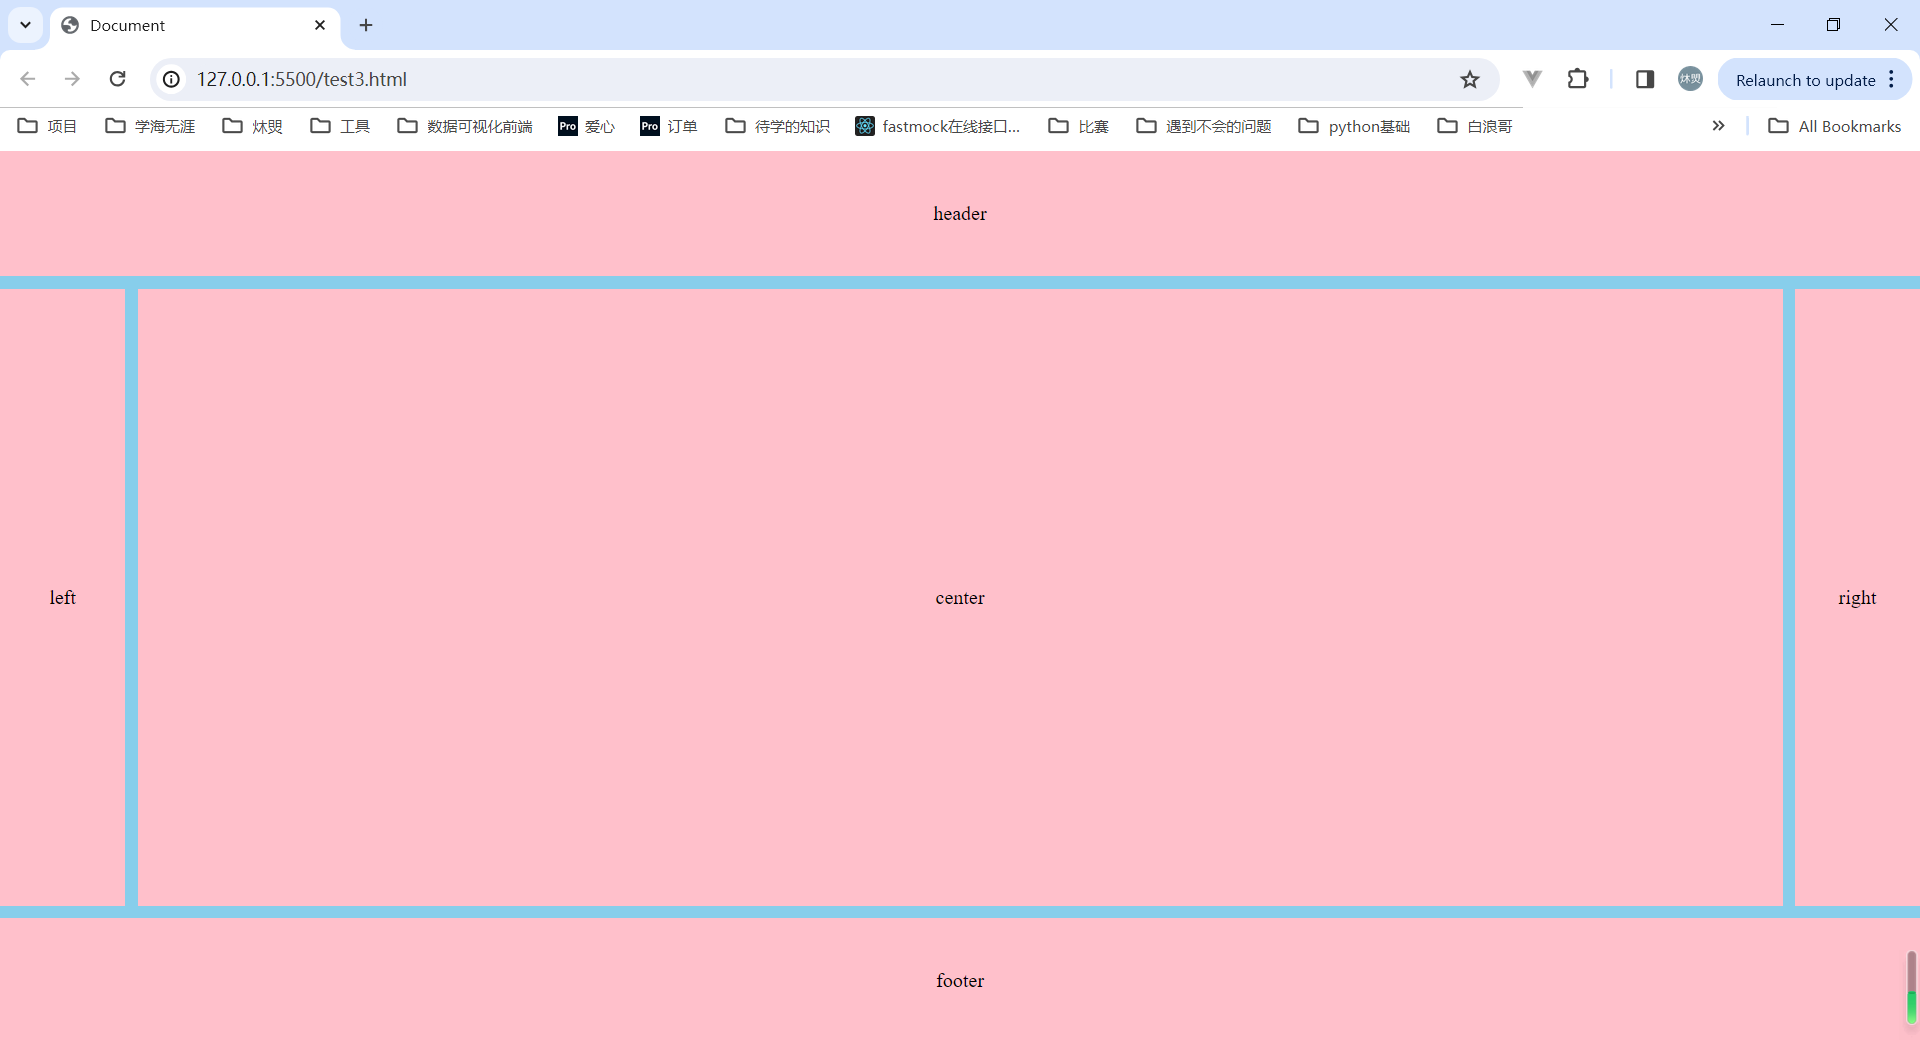Open the gray V extension icon
The height and width of the screenshot is (1042, 1920).
1532,78
